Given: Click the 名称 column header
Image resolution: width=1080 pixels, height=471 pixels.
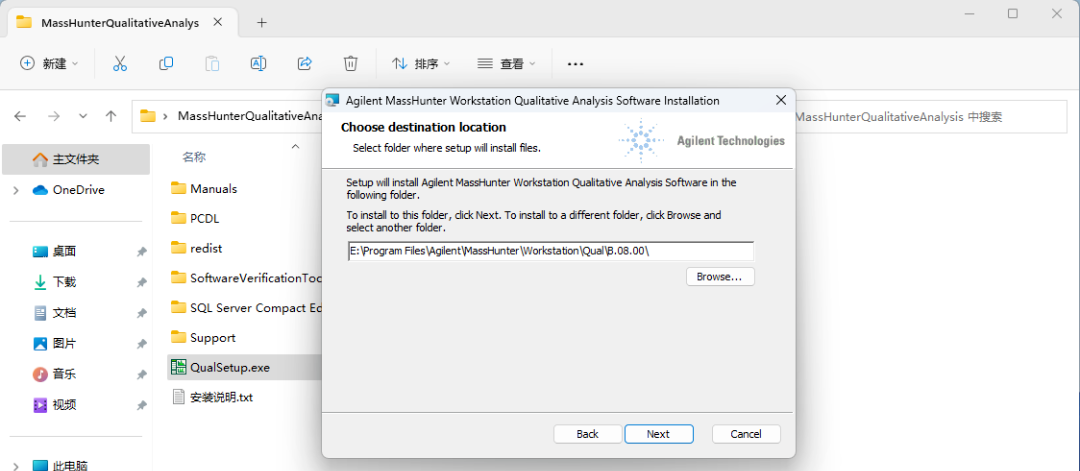Looking at the screenshot, I should pos(194,157).
